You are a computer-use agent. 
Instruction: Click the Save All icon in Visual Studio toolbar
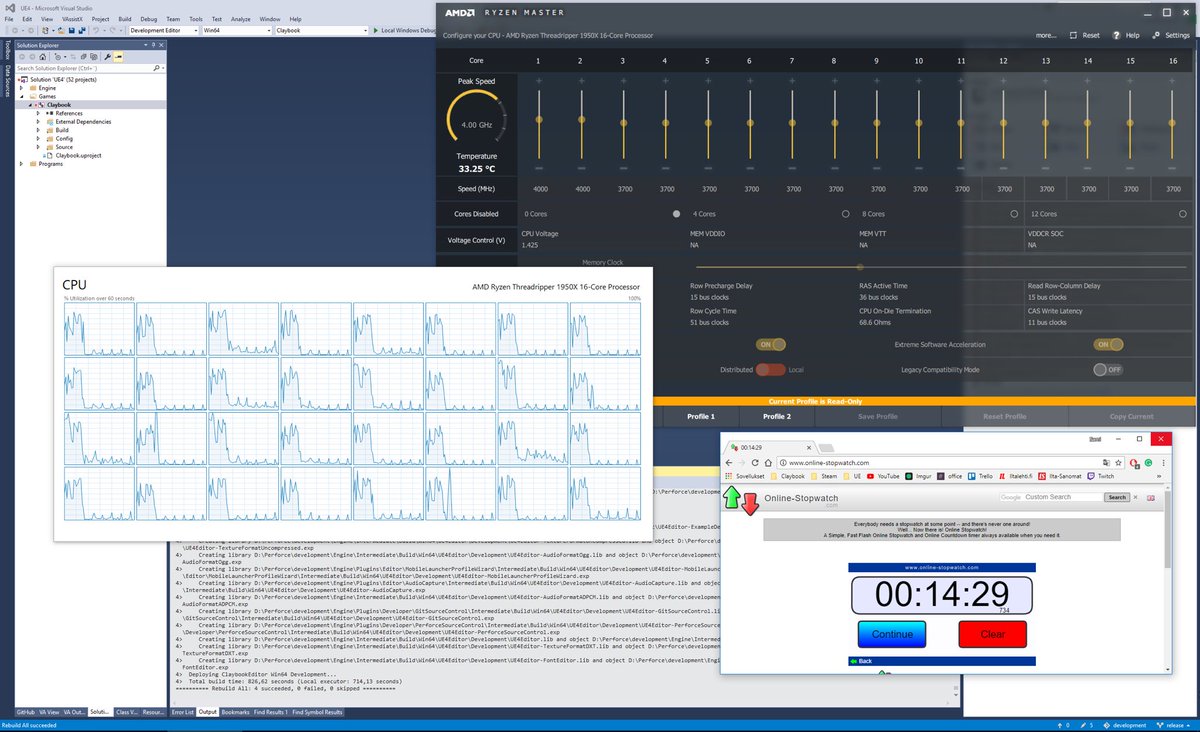[82, 31]
